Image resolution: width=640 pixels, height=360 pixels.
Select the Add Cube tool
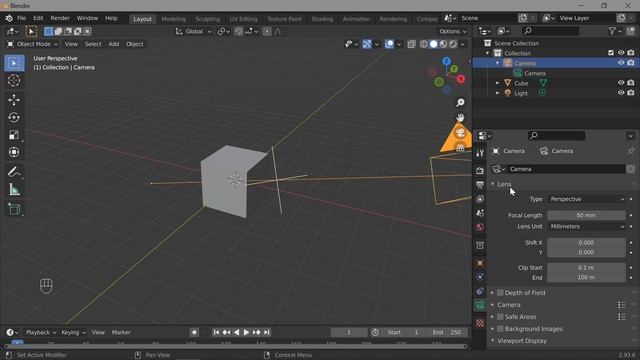(14, 209)
